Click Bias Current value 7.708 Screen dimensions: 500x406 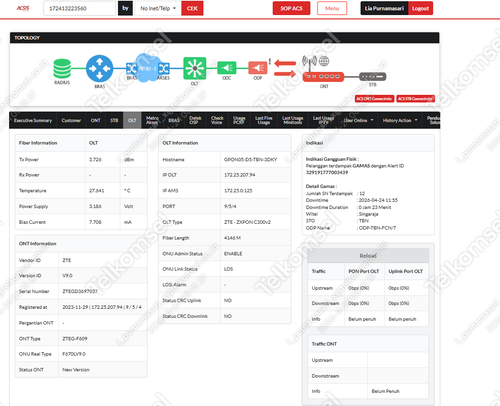[x=95, y=222]
